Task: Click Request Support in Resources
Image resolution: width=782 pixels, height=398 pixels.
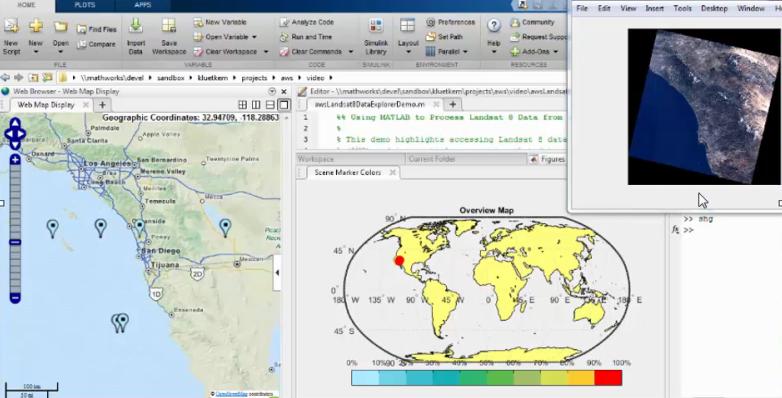Action: (538, 37)
